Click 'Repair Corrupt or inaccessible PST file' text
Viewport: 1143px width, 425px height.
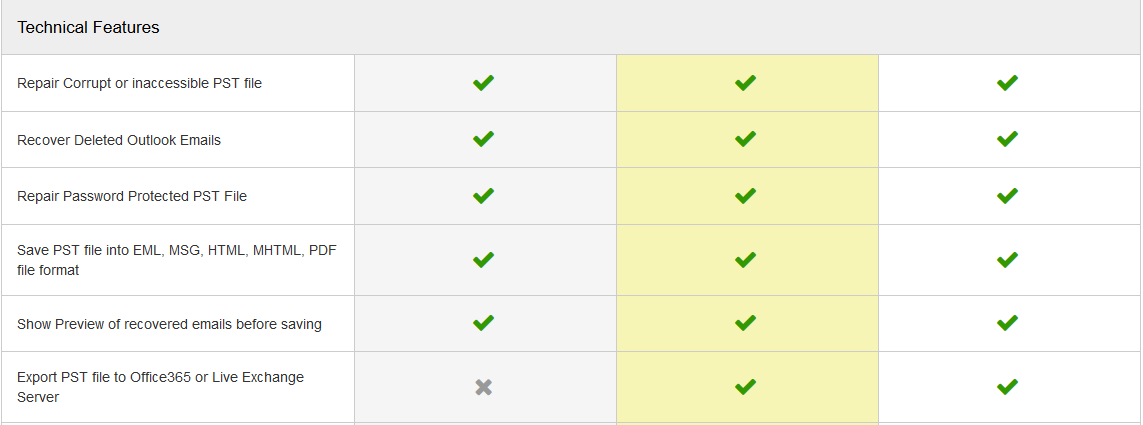pyautogui.click(x=139, y=83)
